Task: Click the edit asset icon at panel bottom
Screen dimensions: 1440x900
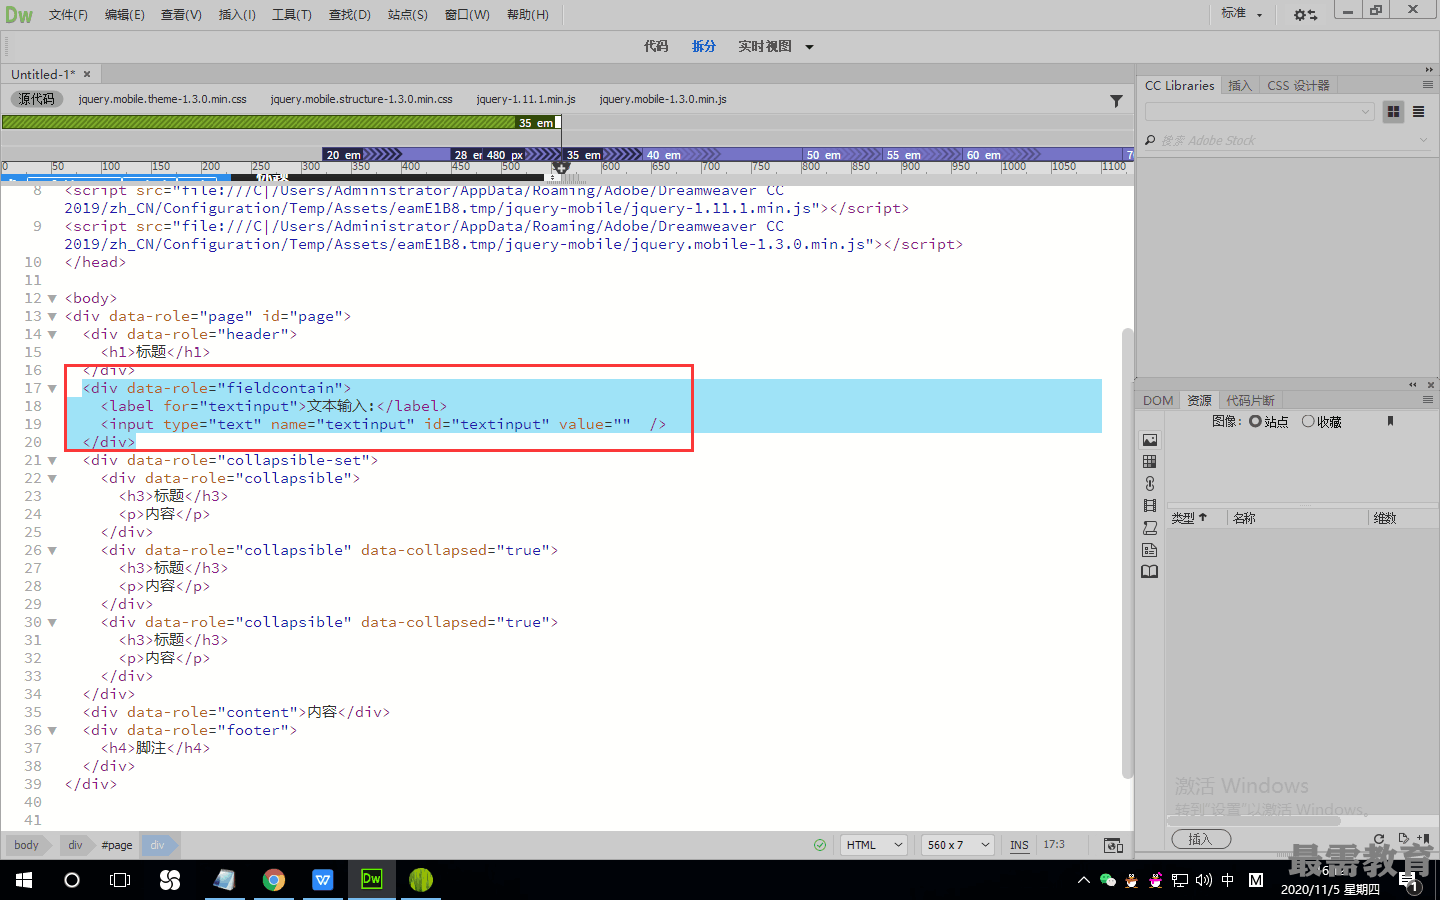Action: point(1403,839)
